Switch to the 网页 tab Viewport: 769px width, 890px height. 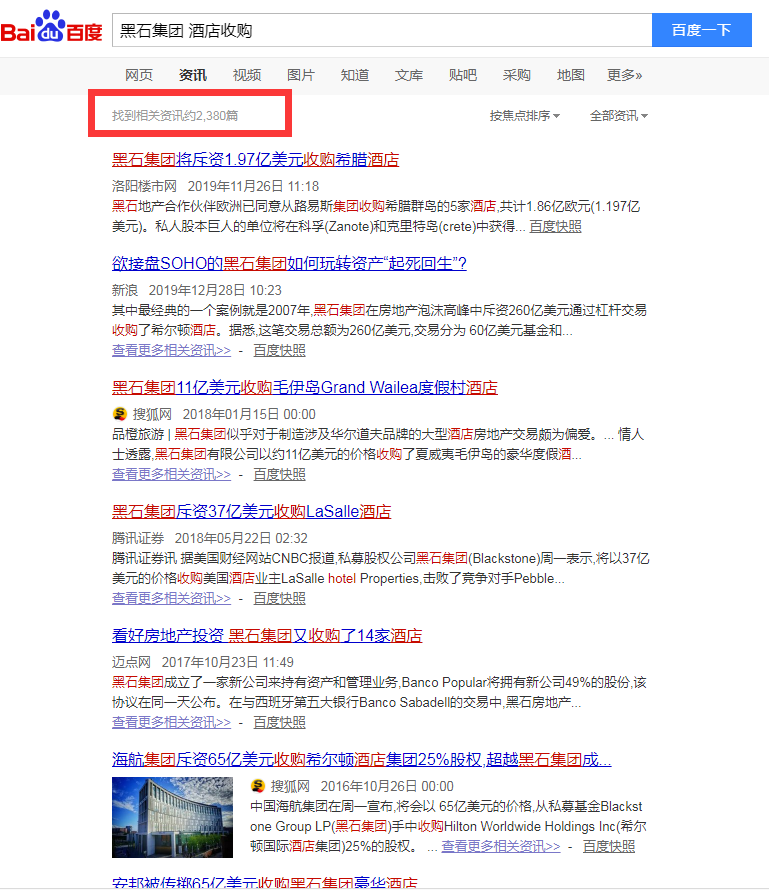tap(139, 75)
